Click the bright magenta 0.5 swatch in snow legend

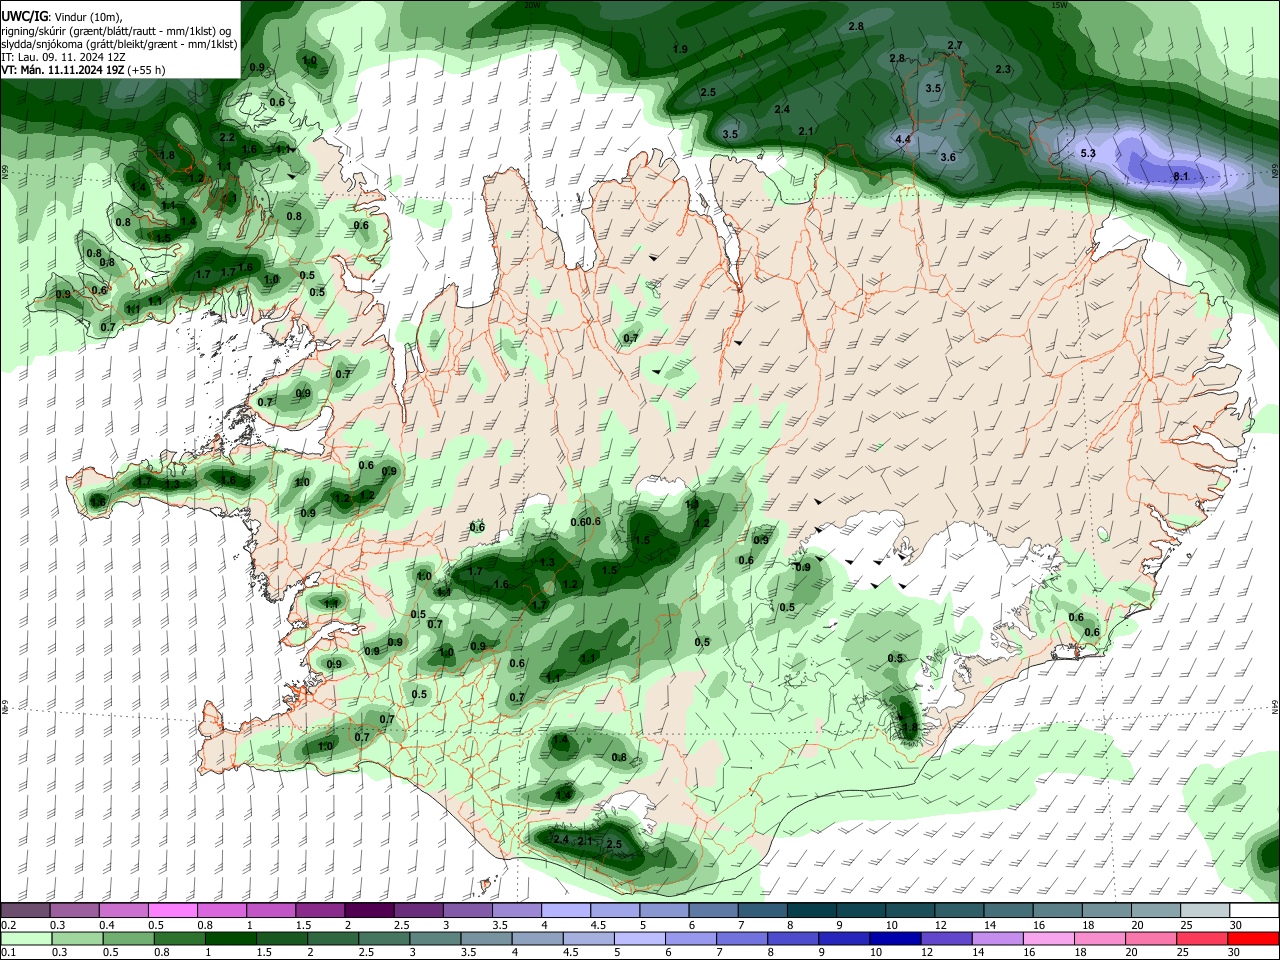tap(172, 911)
